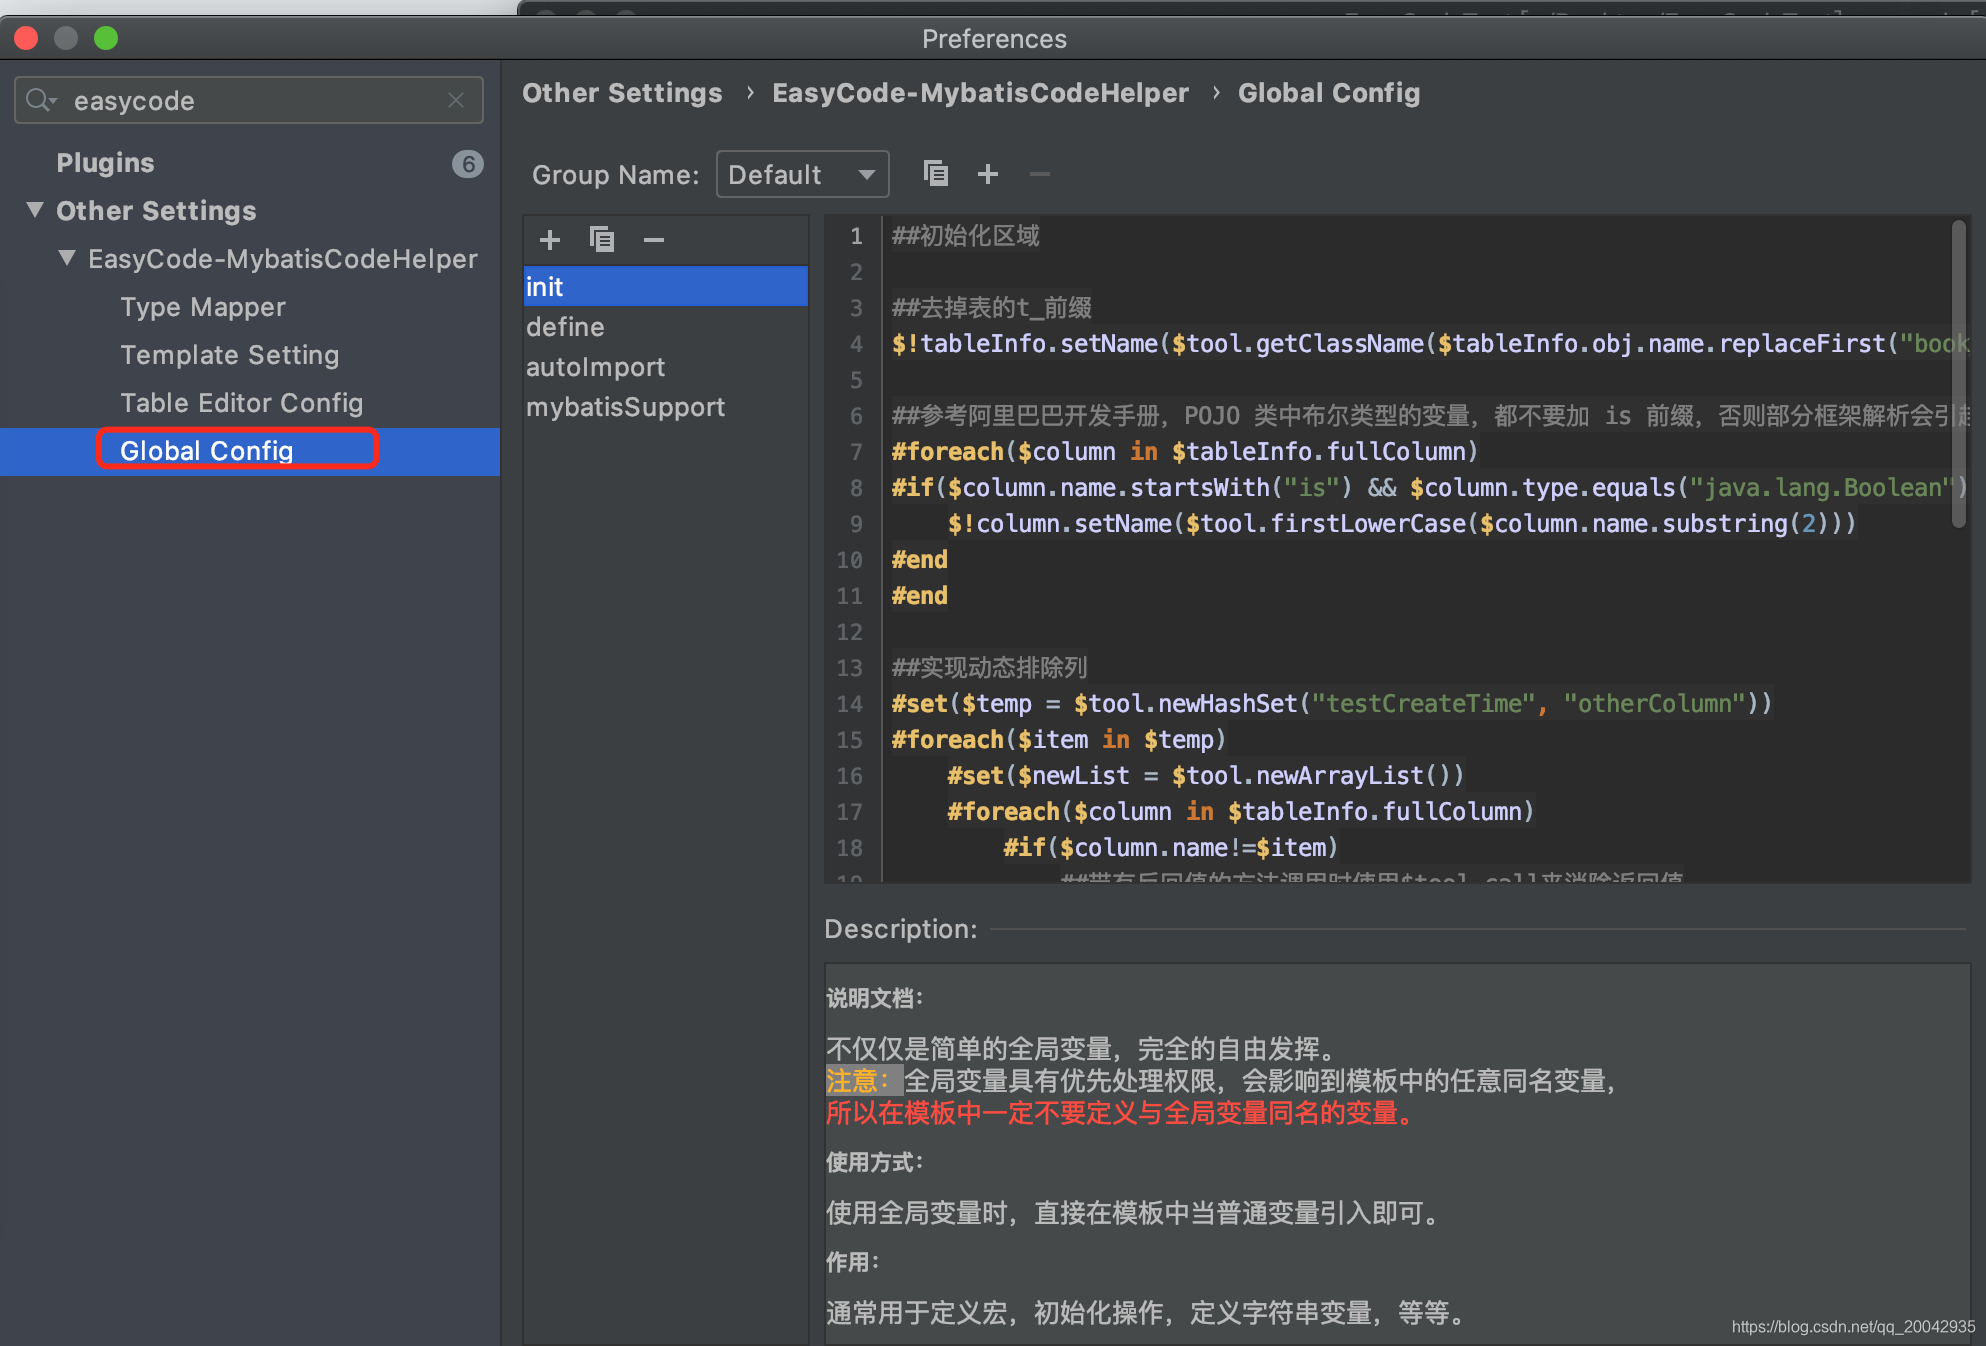This screenshot has width=1986, height=1346.
Task: Select the define template
Action: click(x=564, y=326)
